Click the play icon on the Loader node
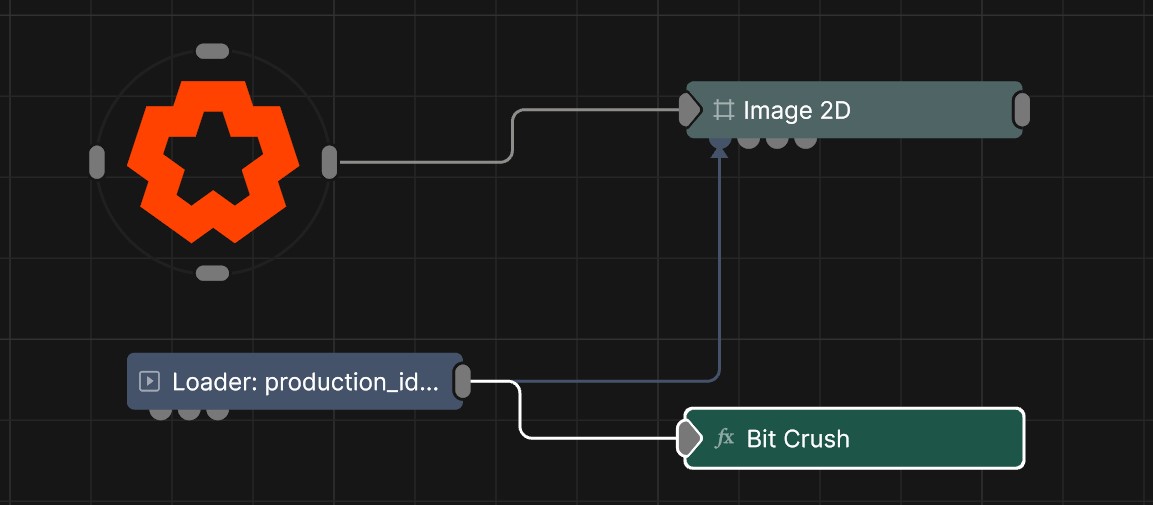Screen dimensions: 1153x505 tap(150, 381)
